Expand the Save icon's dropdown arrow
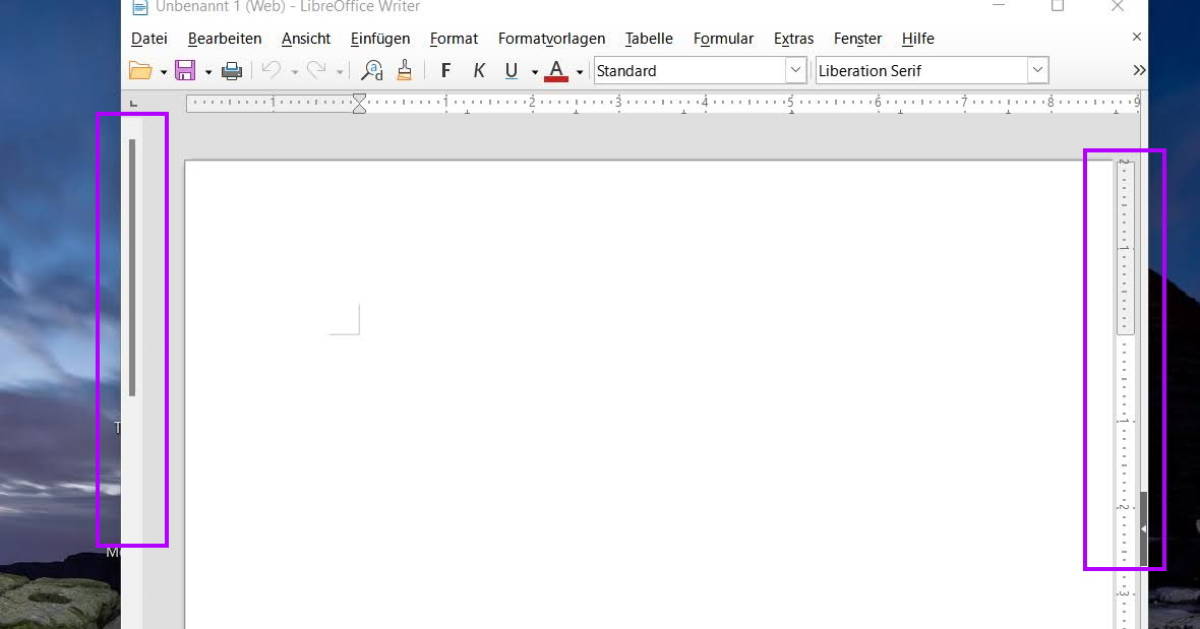 [x=207, y=70]
